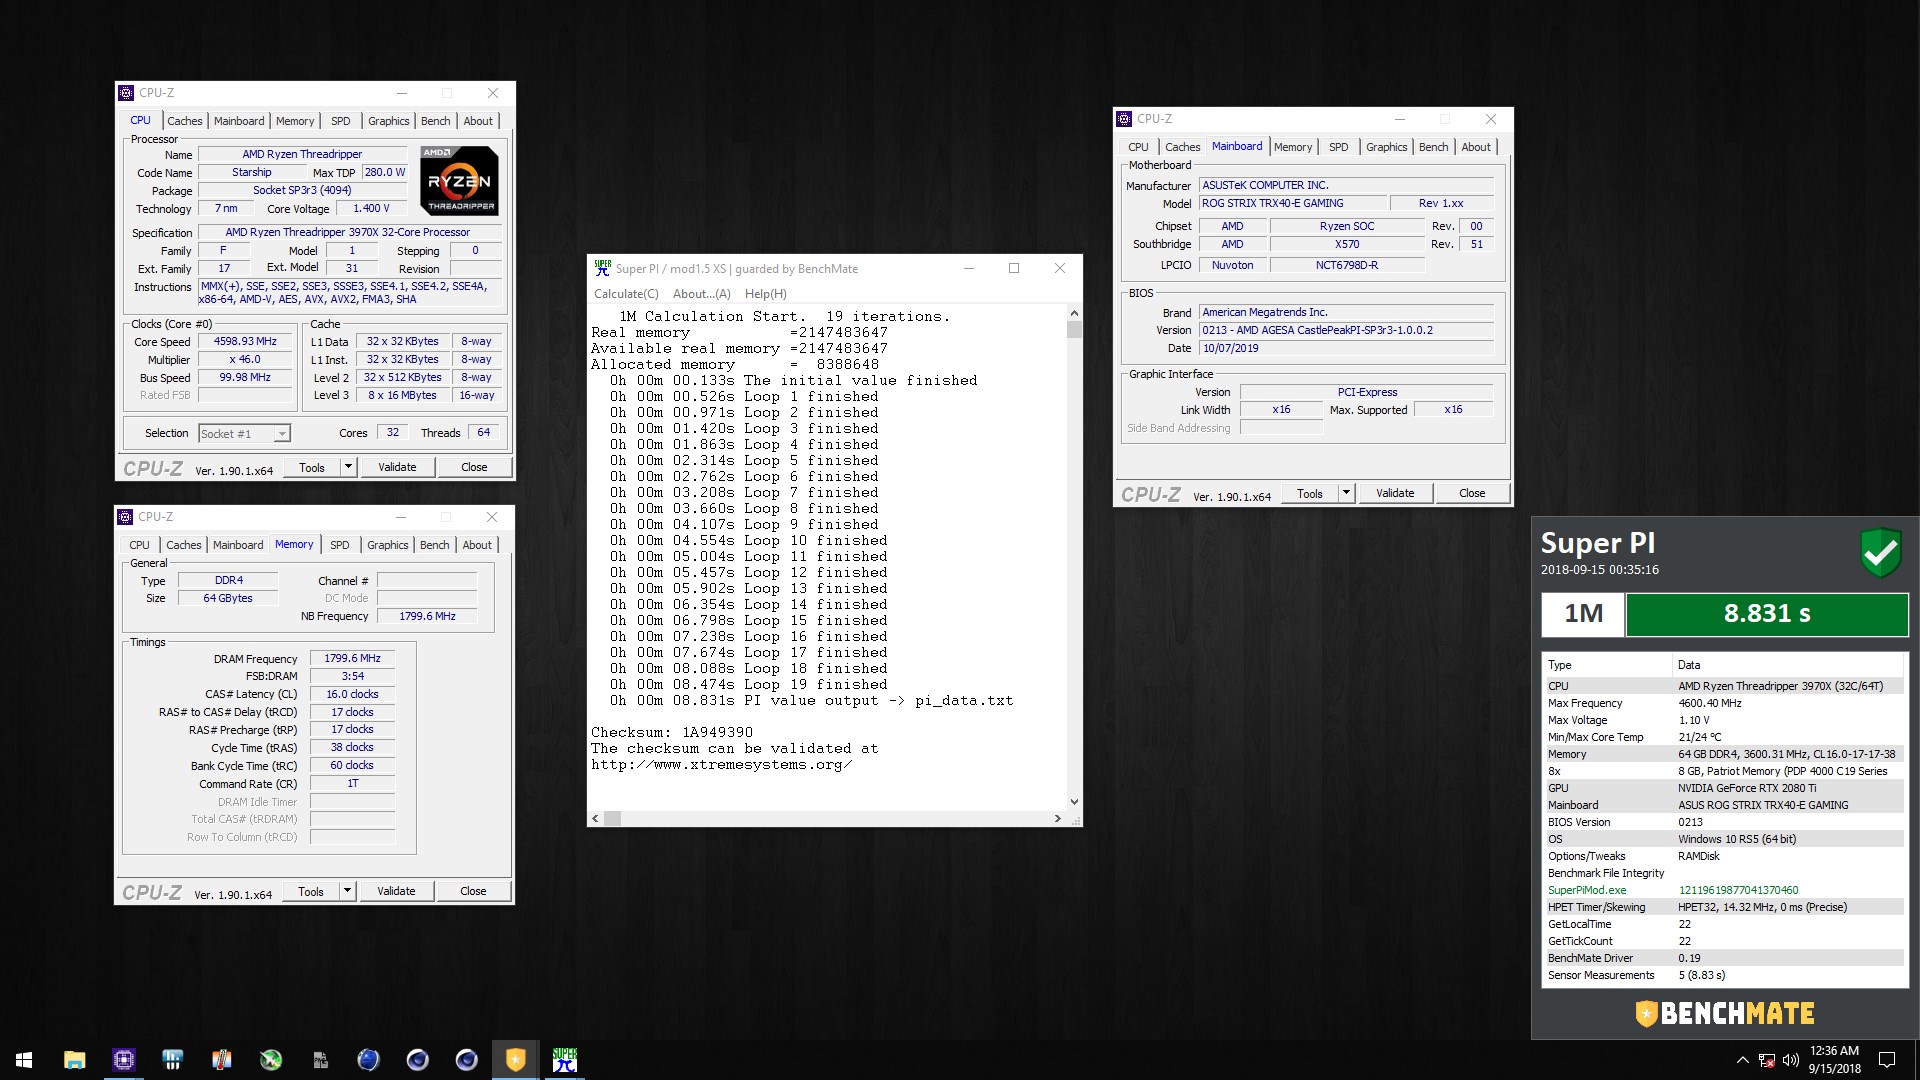Click the Super PI taskbar icon

coord(564,1060)
